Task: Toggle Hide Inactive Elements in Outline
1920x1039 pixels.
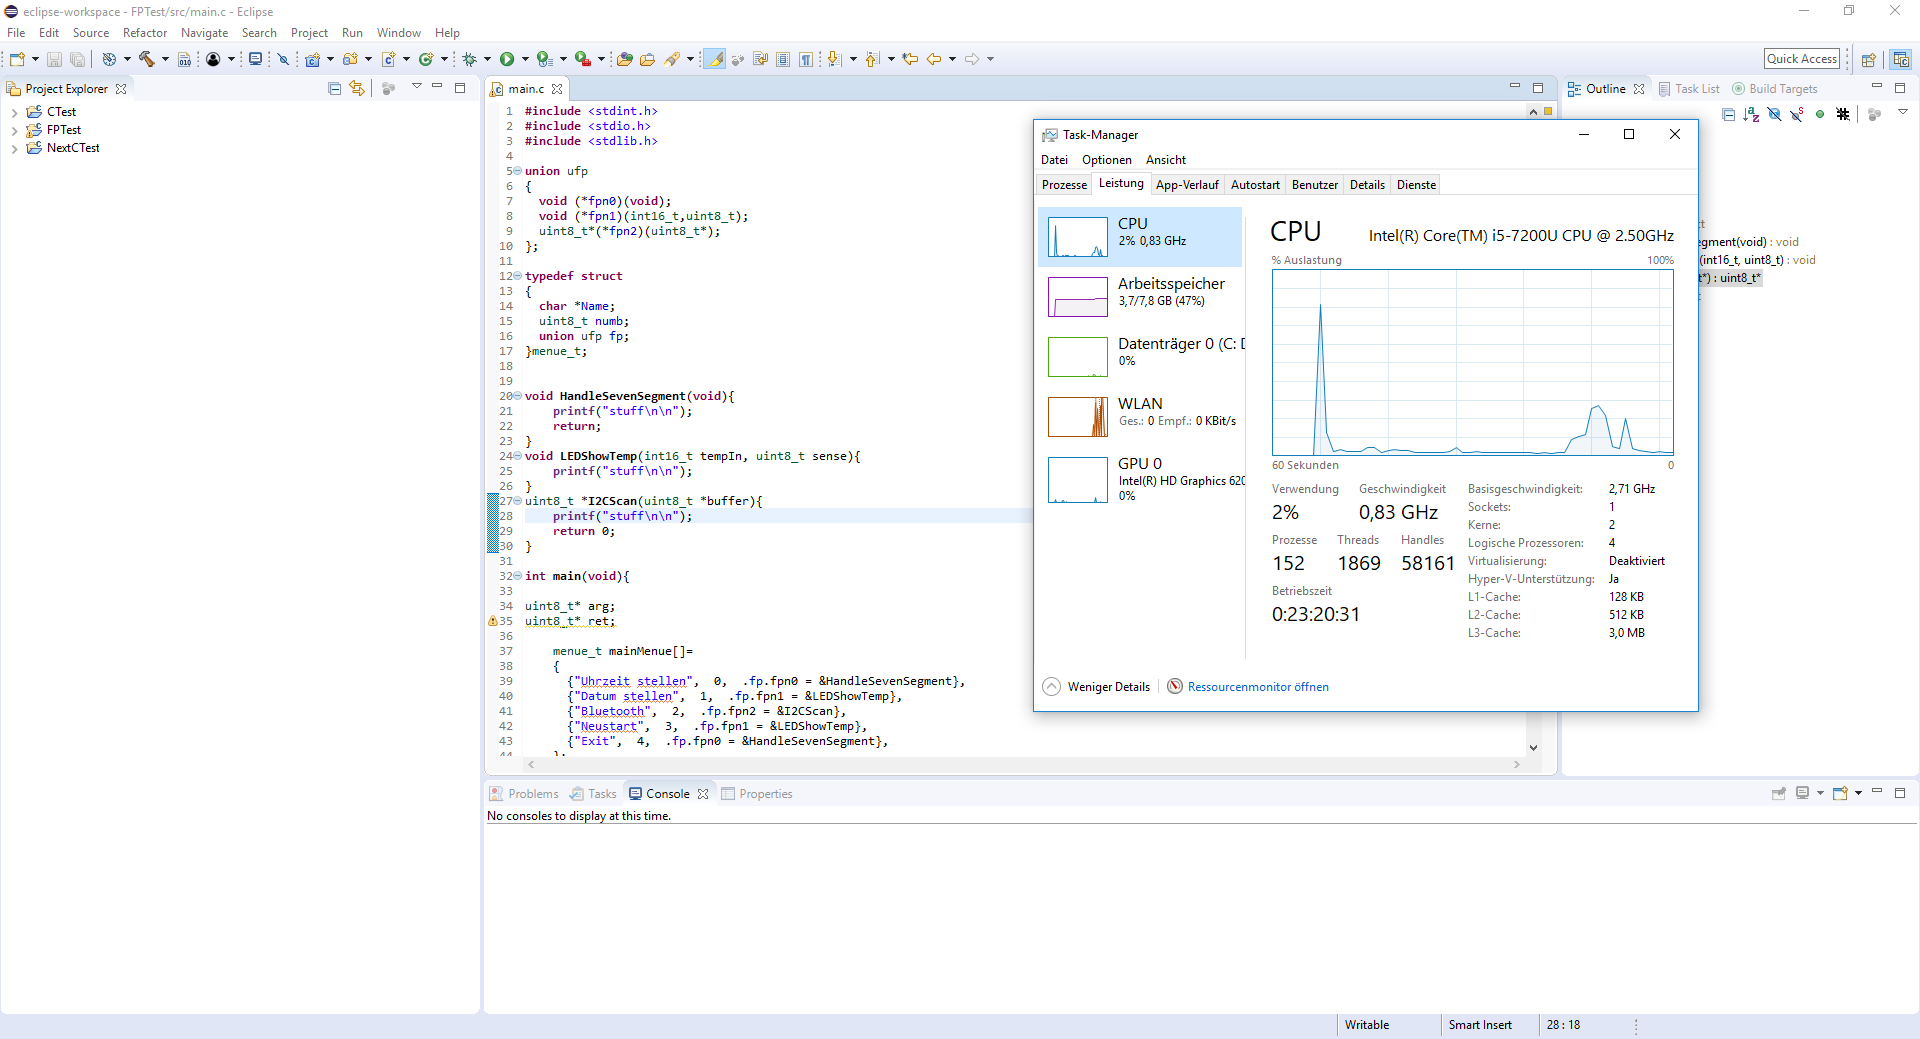Action: [x=1843, y=115]
